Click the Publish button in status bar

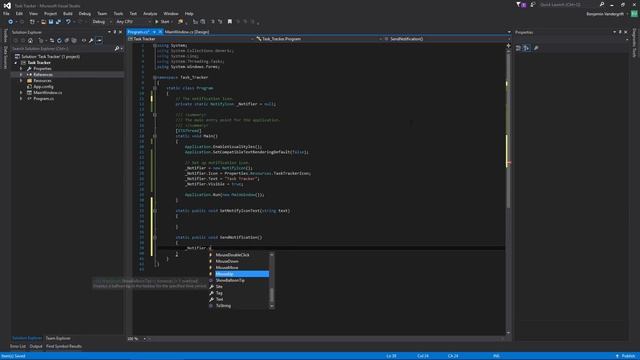[x=626, y=356]
